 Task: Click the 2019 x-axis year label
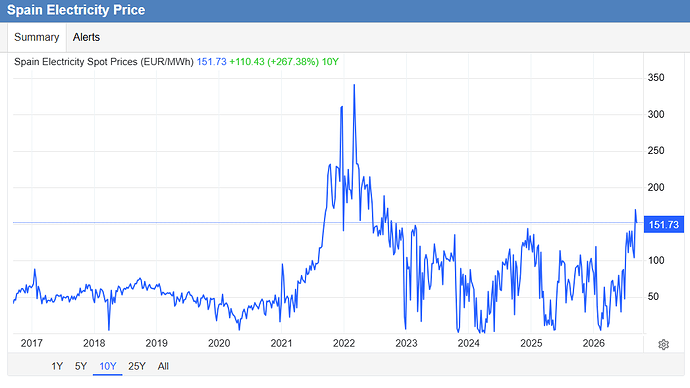pyautogui.click(x=157, y=343)
